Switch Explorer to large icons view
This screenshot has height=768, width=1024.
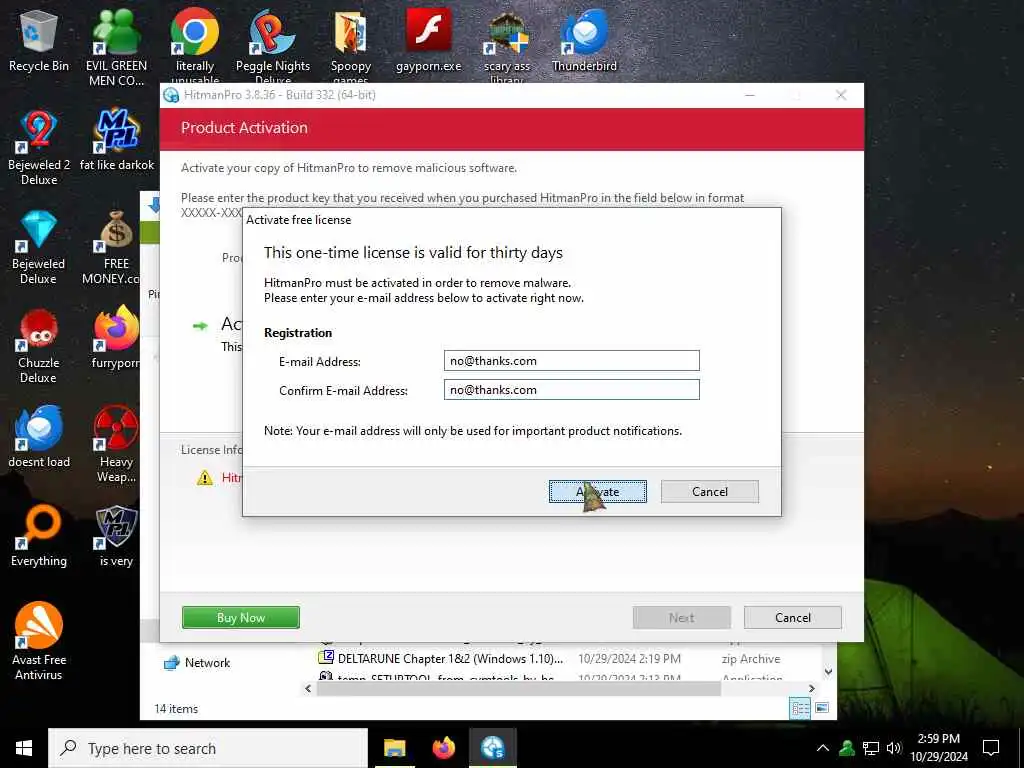point(822,708)
